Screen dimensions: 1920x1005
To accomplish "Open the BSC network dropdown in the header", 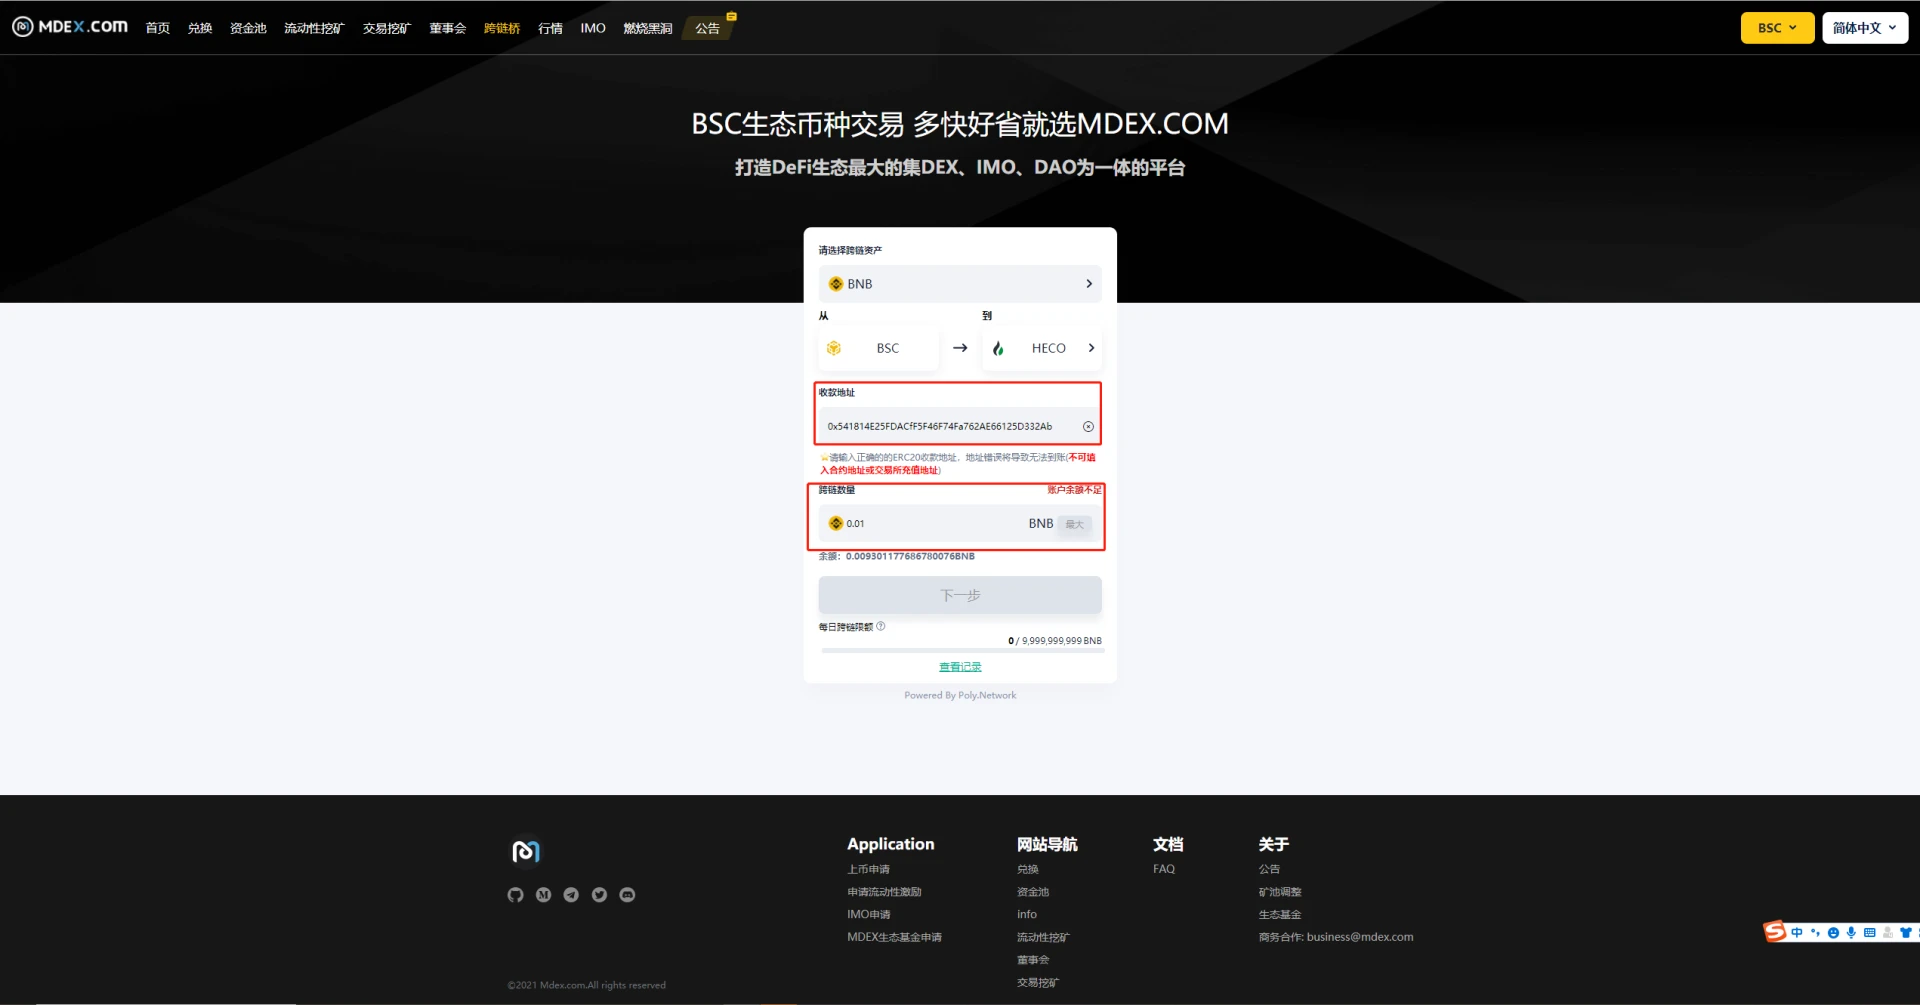I will [x=1776, y=28].
